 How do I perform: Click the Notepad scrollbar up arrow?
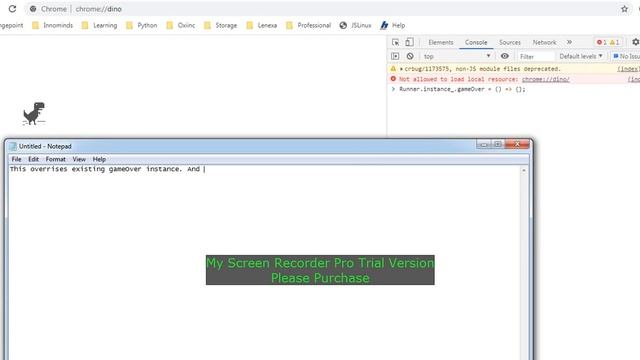pos(524,170)
